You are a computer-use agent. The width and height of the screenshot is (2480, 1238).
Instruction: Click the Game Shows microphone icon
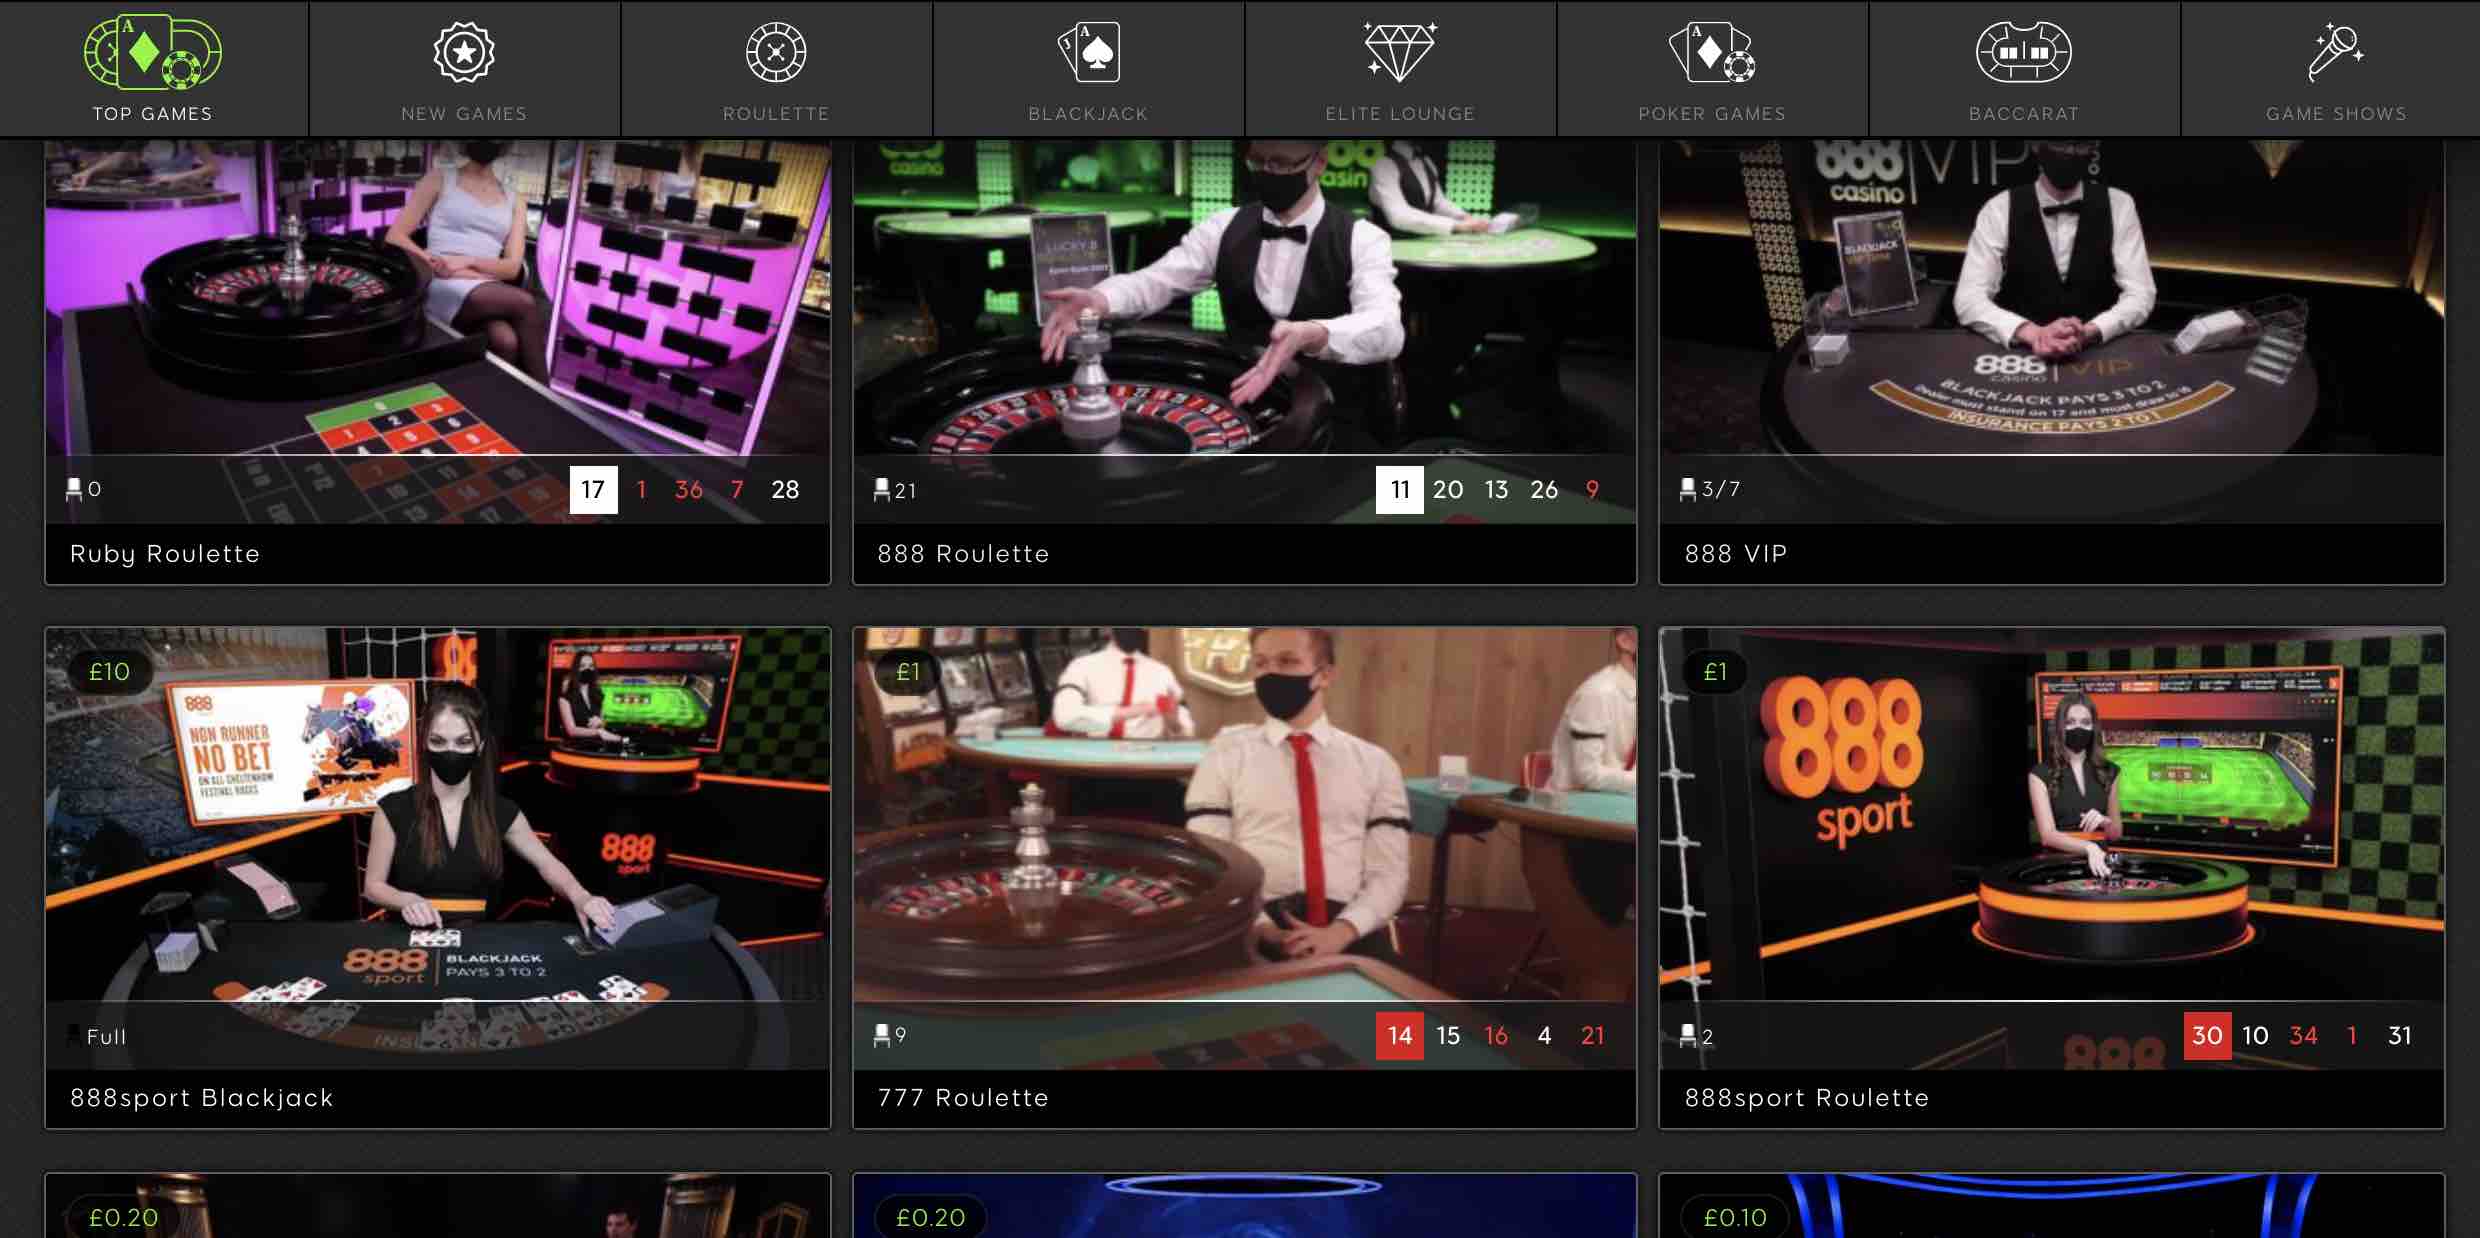click(x=2335, y=52)
